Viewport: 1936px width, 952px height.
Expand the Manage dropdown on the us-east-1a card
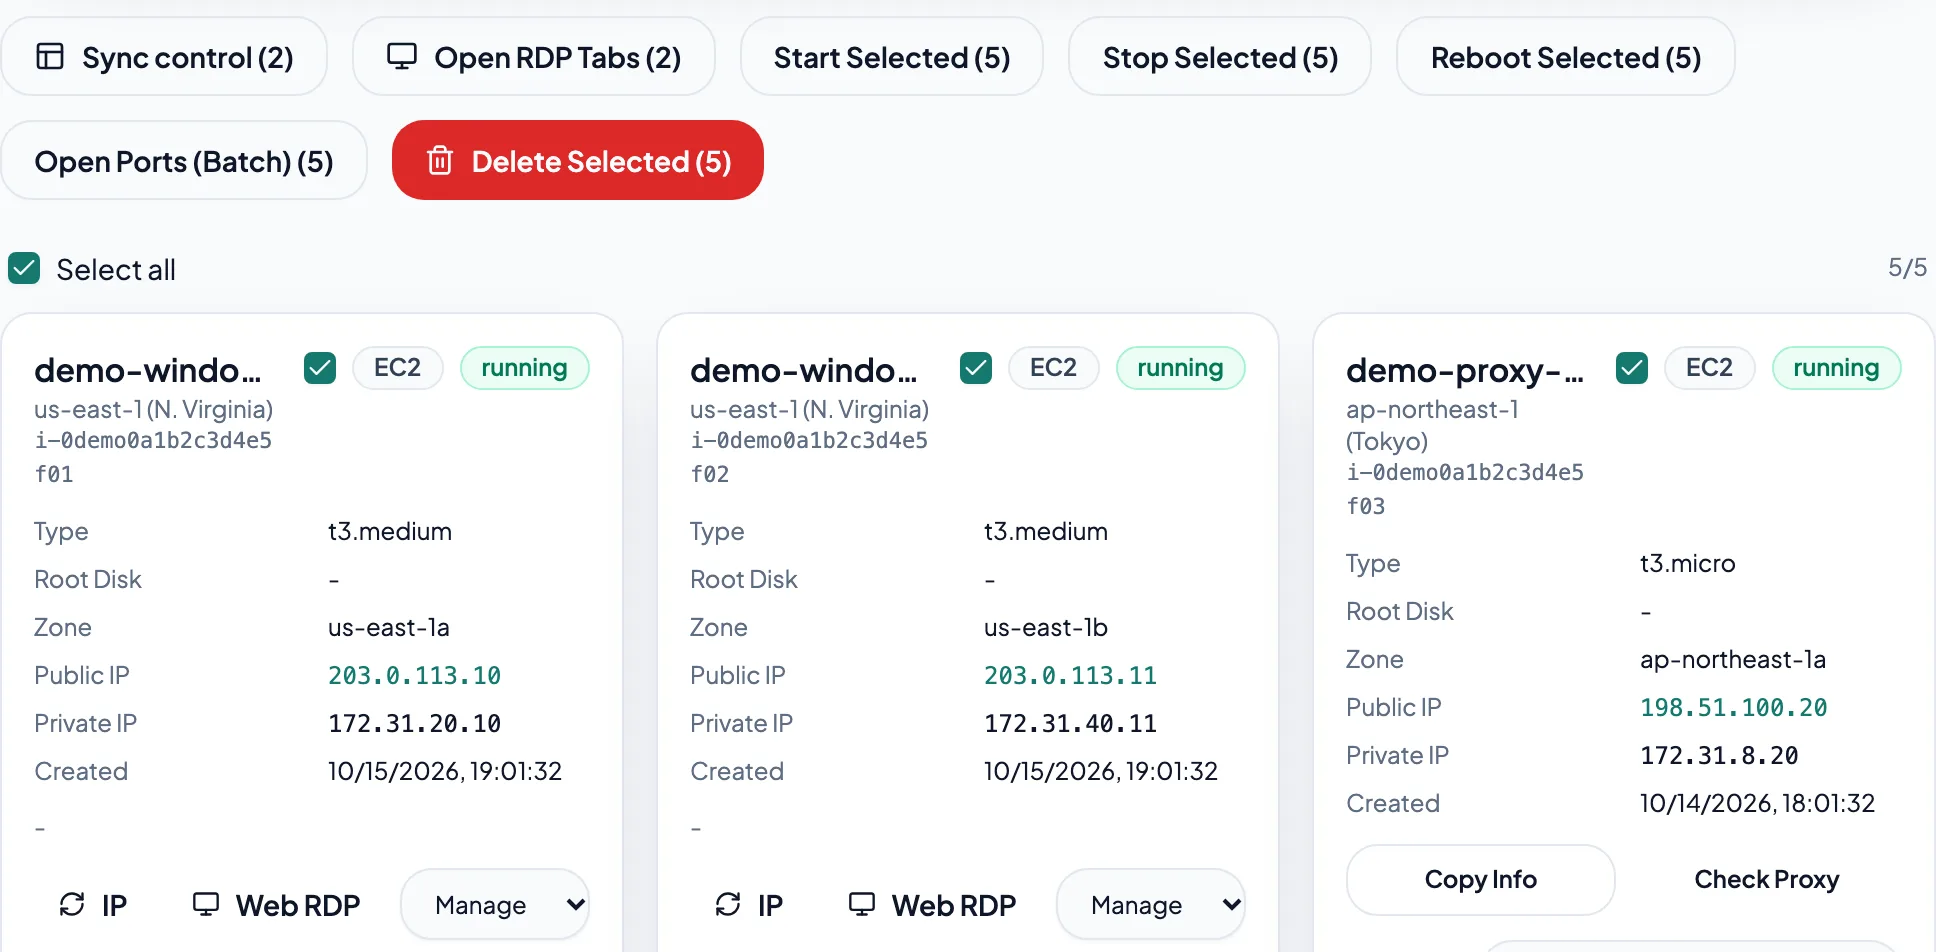coord(495,904)
